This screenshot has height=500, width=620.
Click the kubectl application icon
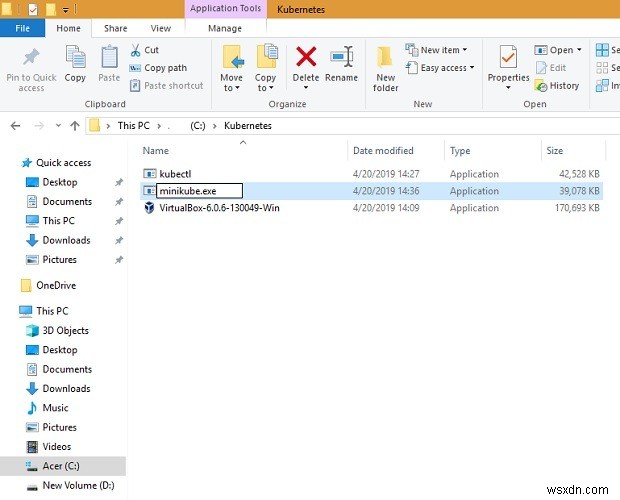pos(149,174)
